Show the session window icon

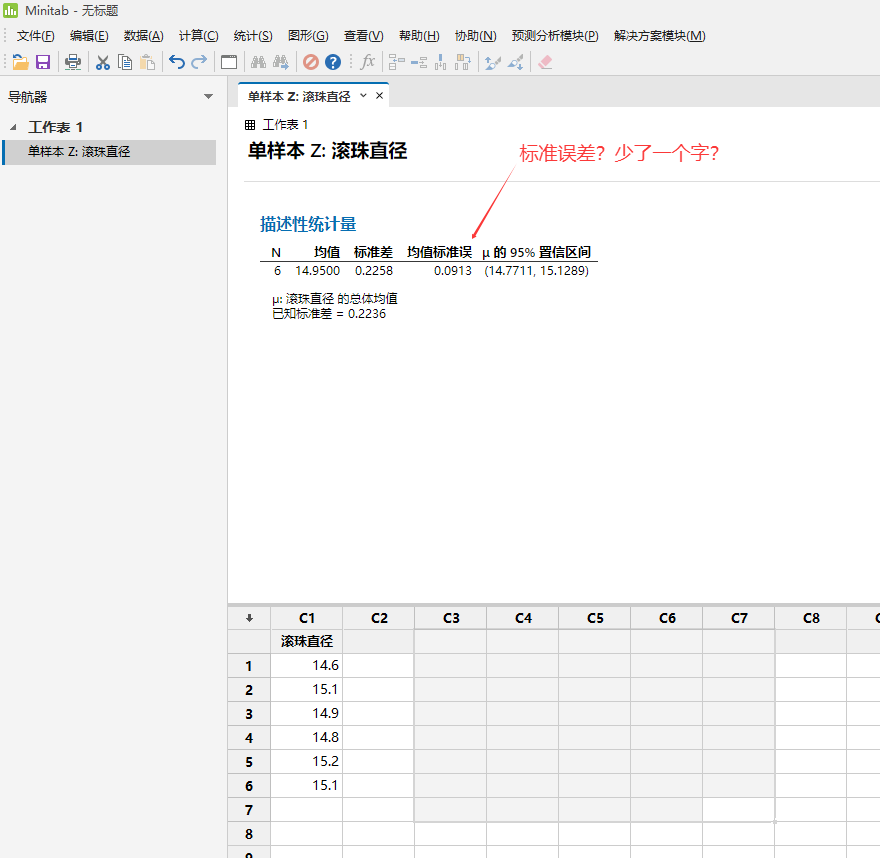pos(229,62)
